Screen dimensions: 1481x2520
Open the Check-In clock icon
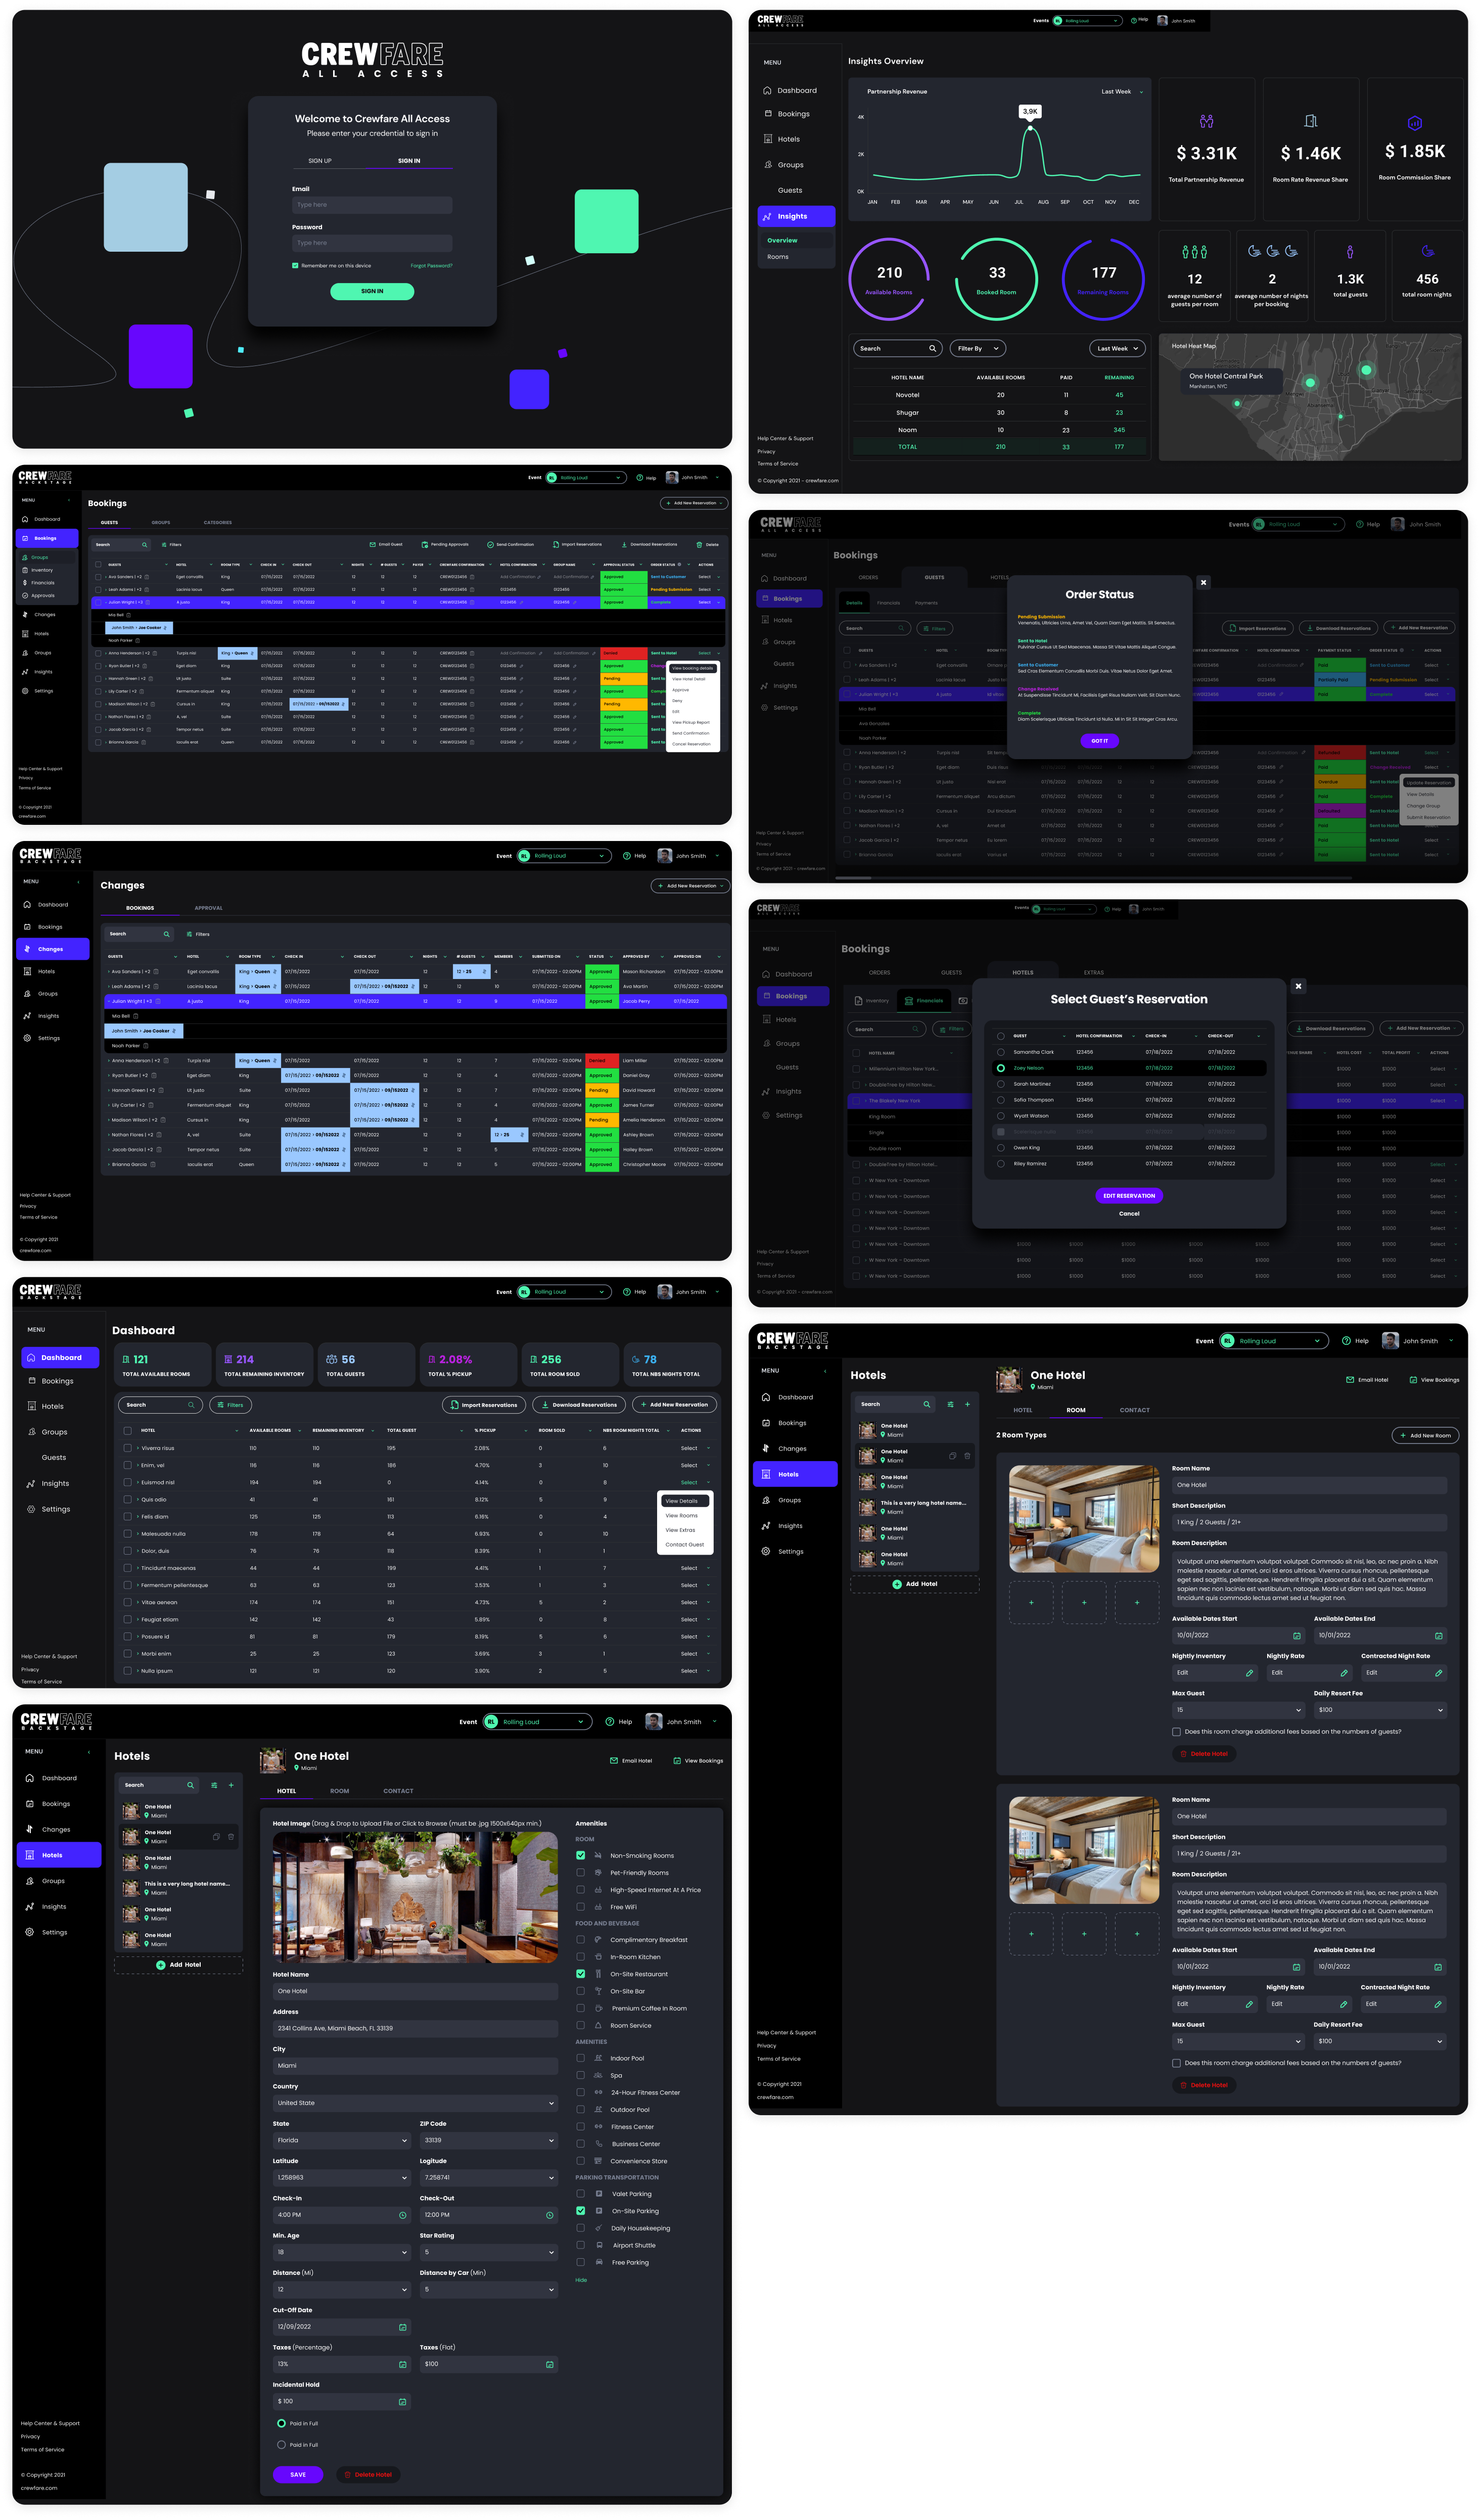pos(403,2215)
